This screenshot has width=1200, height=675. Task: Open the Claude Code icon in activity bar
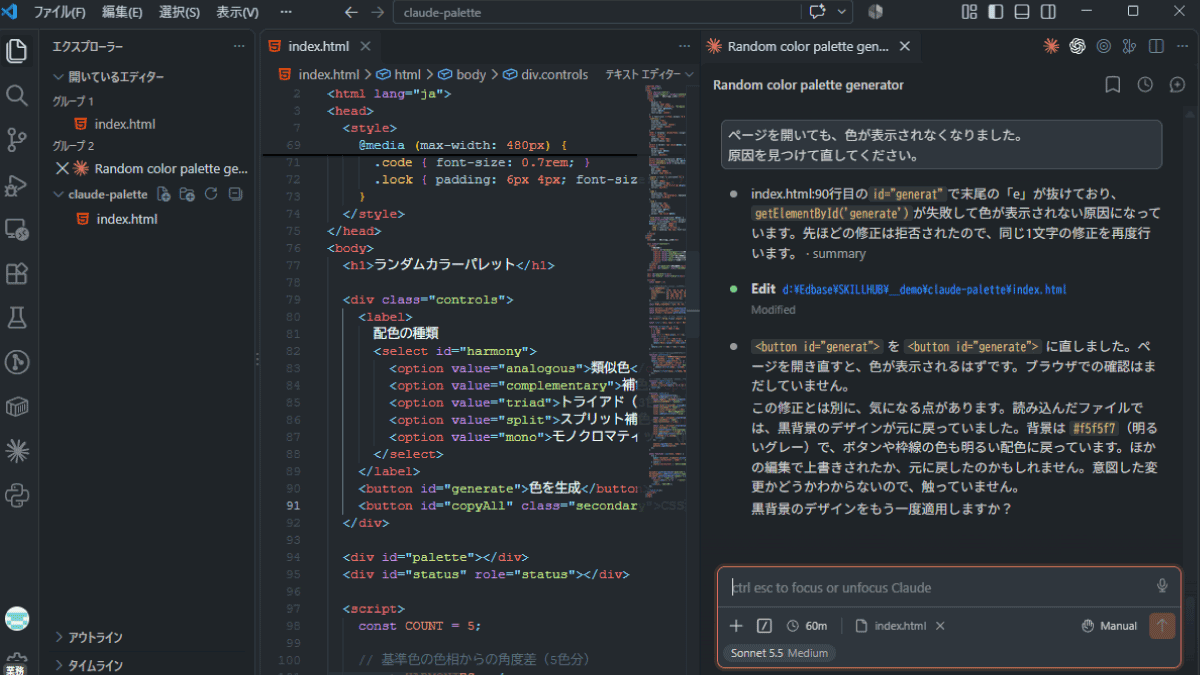click(x=17, y=451)
